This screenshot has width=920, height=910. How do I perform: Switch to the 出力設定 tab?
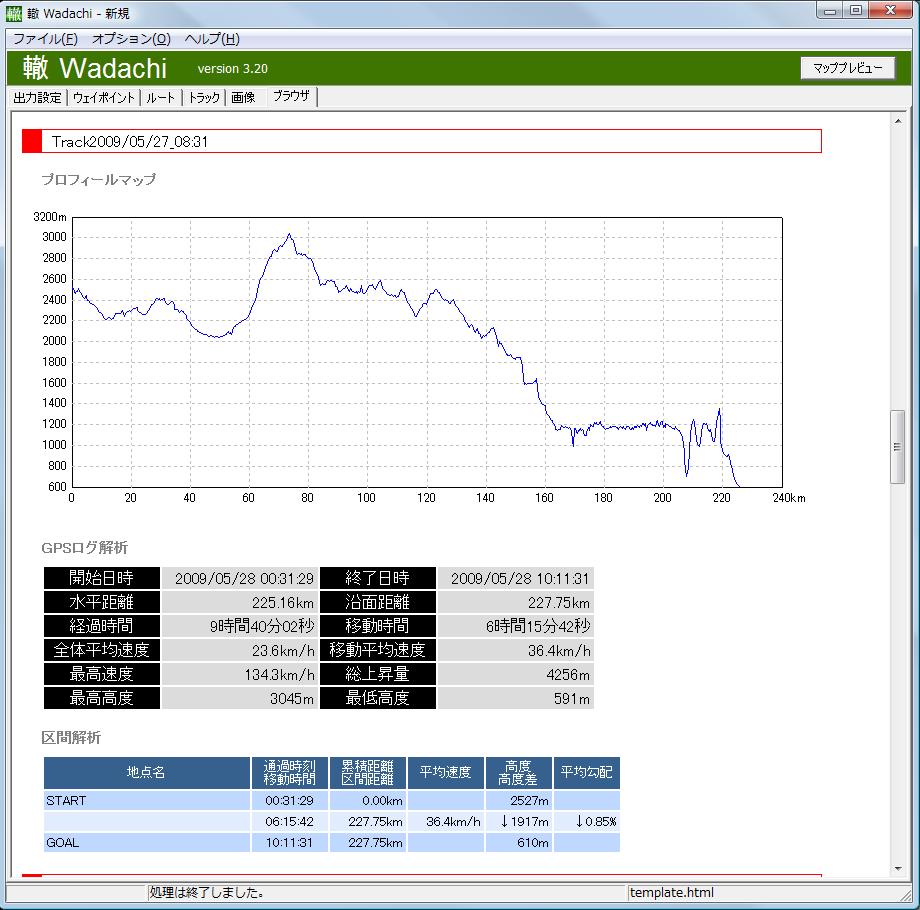pyautogui.click(x=38, y=98)
